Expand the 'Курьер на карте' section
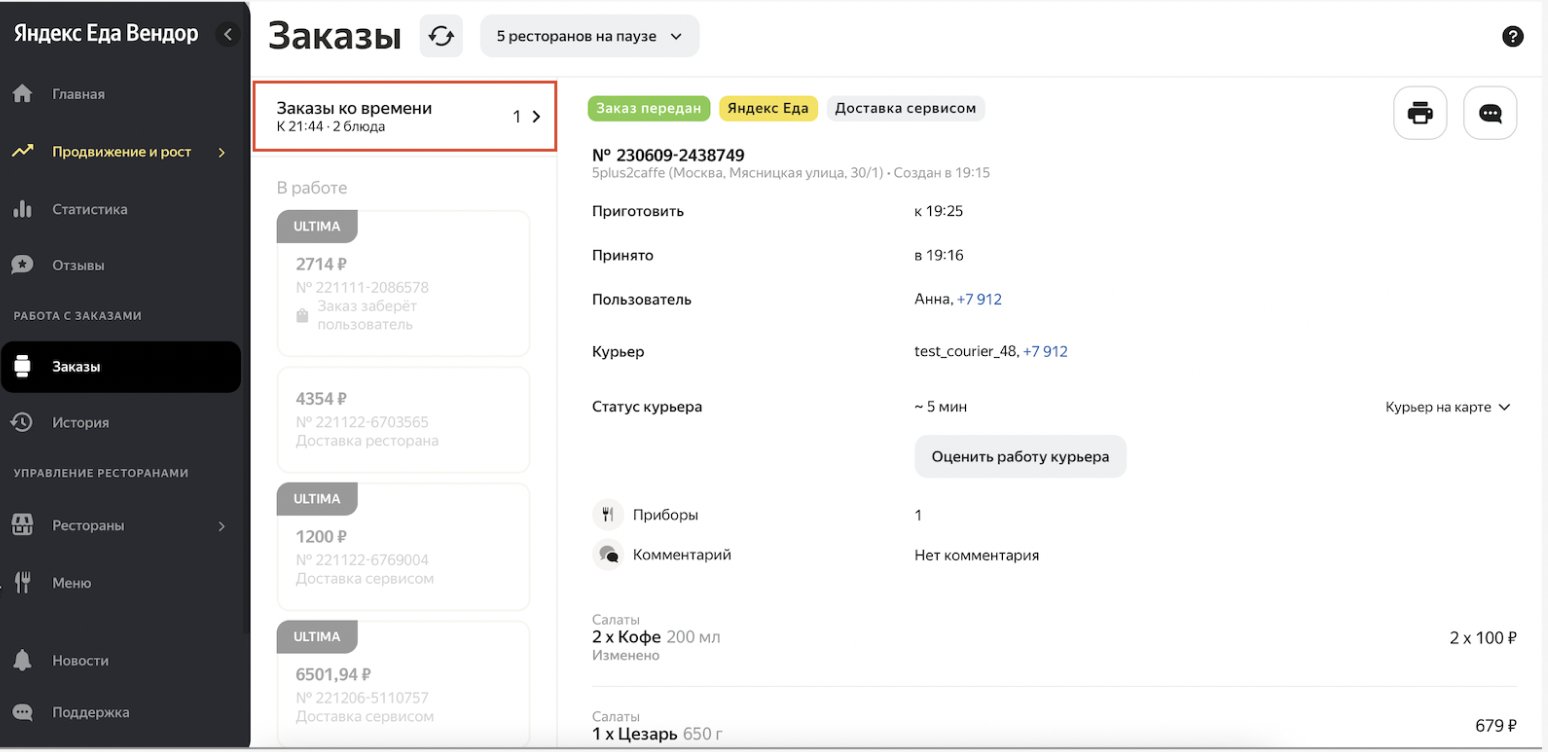Viewport: 1548px width, 752px height. 1446,407
